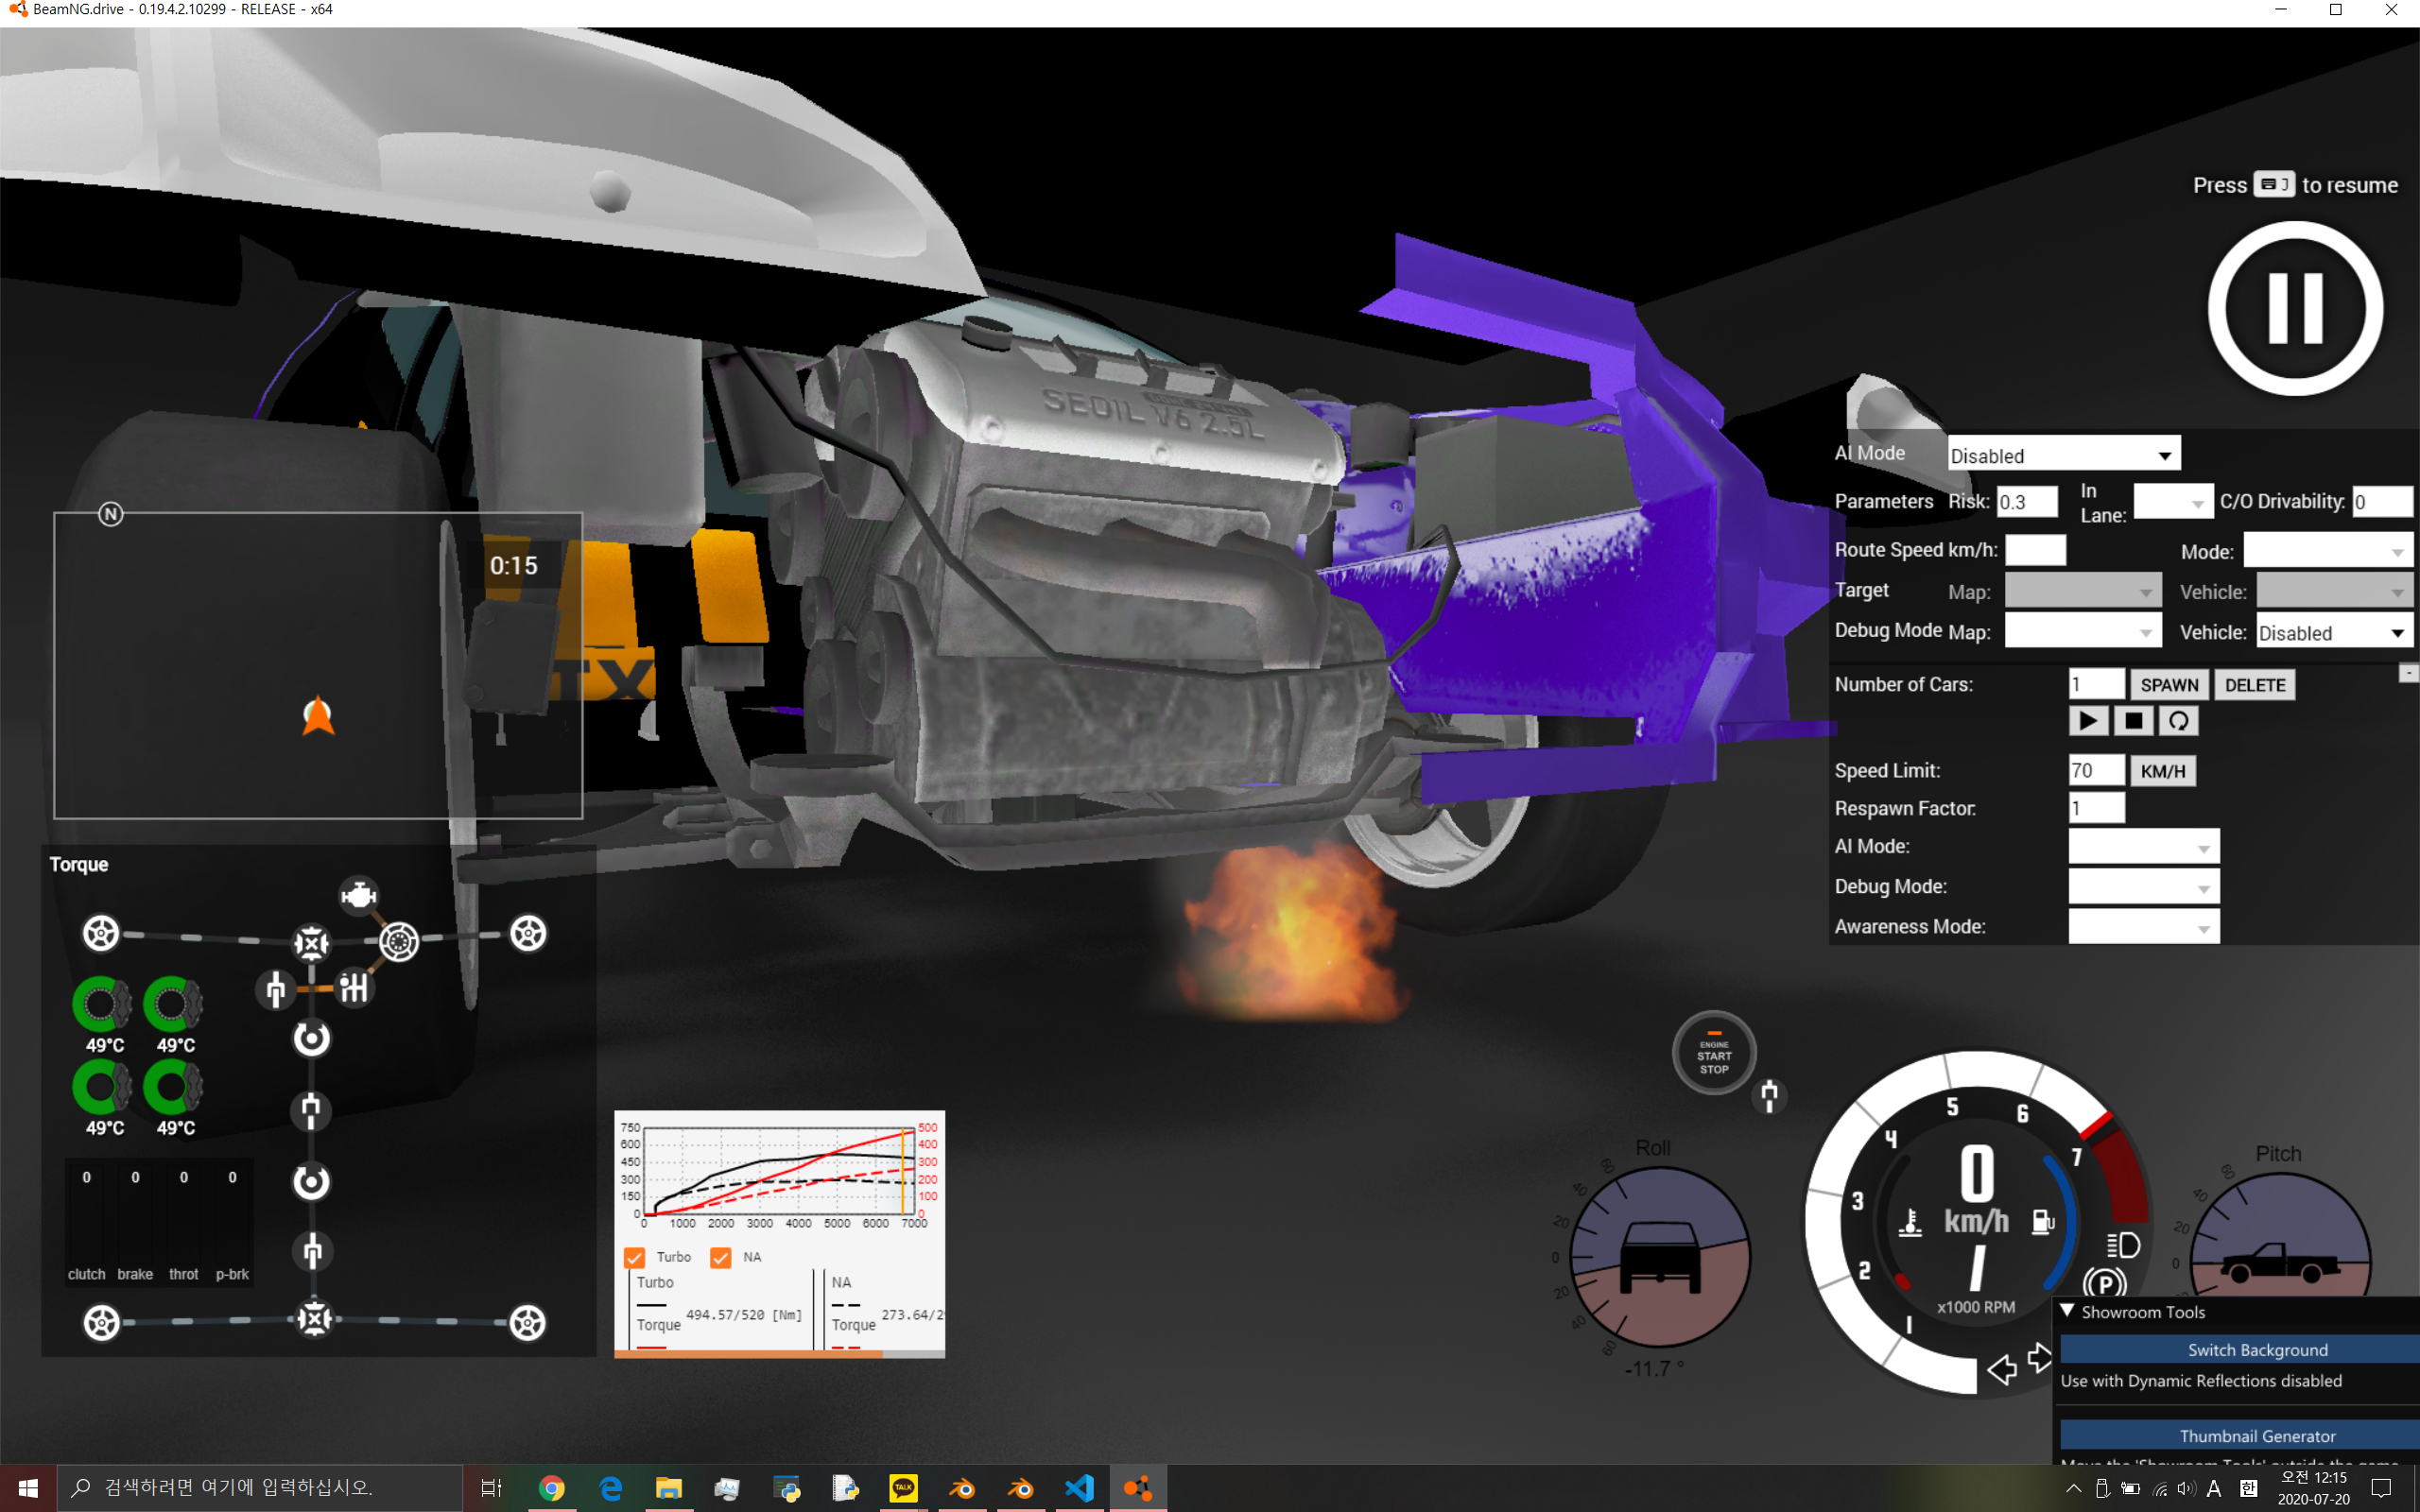Click the Risk input field
Viewport: 2420px width, 1512px height.
pos(2027,502)
